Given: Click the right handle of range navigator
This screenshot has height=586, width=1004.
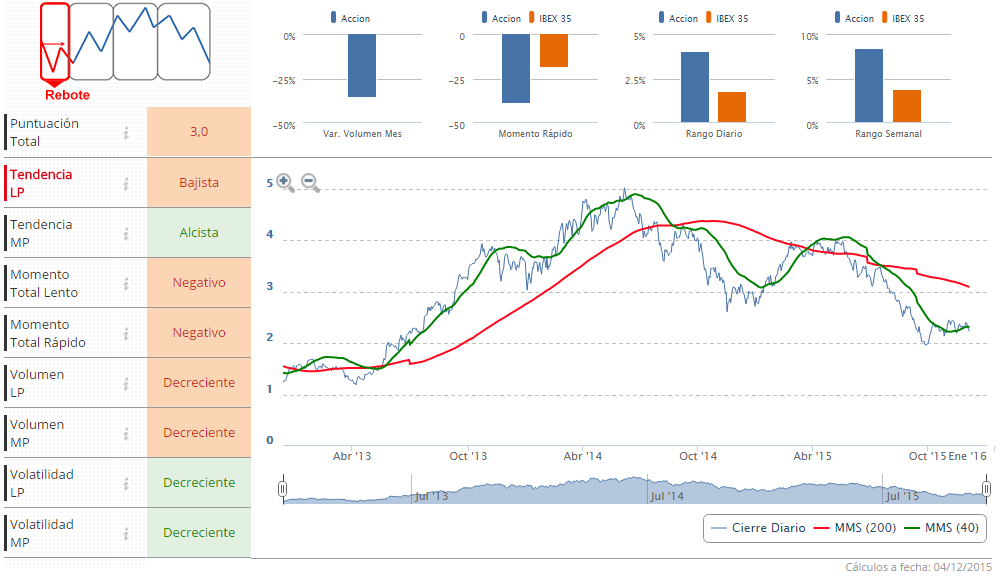Looking at the screenshot, I should coord(986,489).
